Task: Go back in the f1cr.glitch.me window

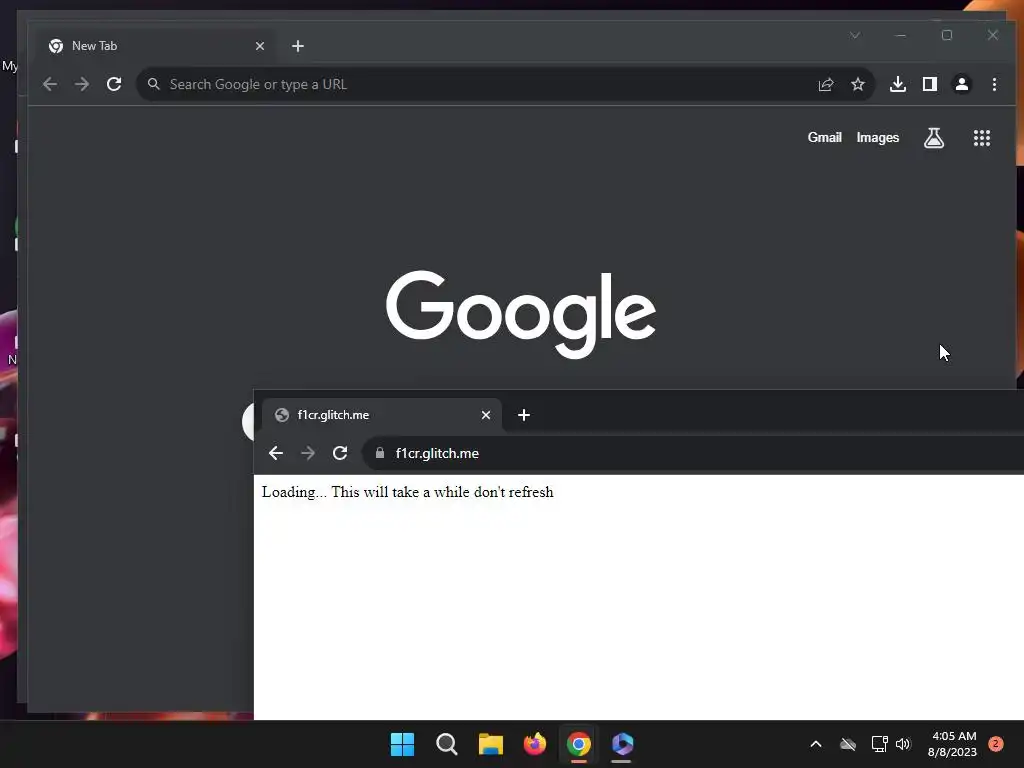Action: tap(276, 453)
